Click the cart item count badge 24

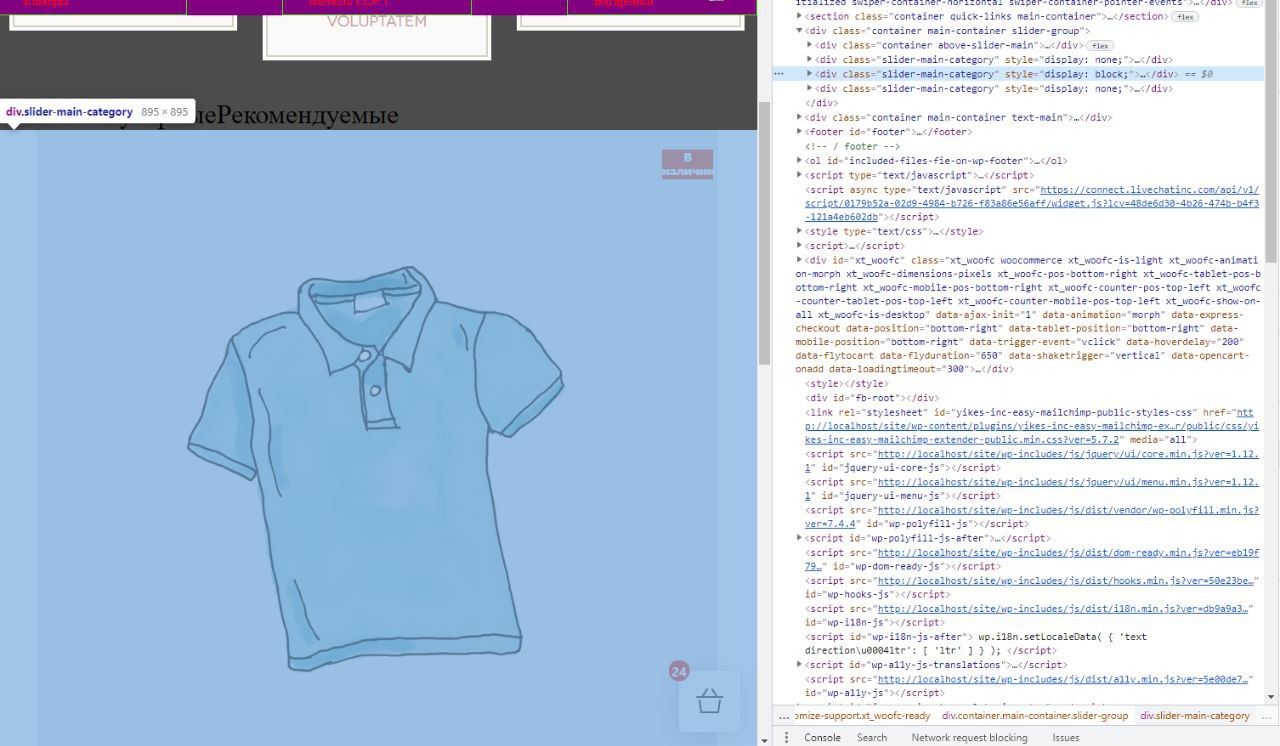point(679,671)
